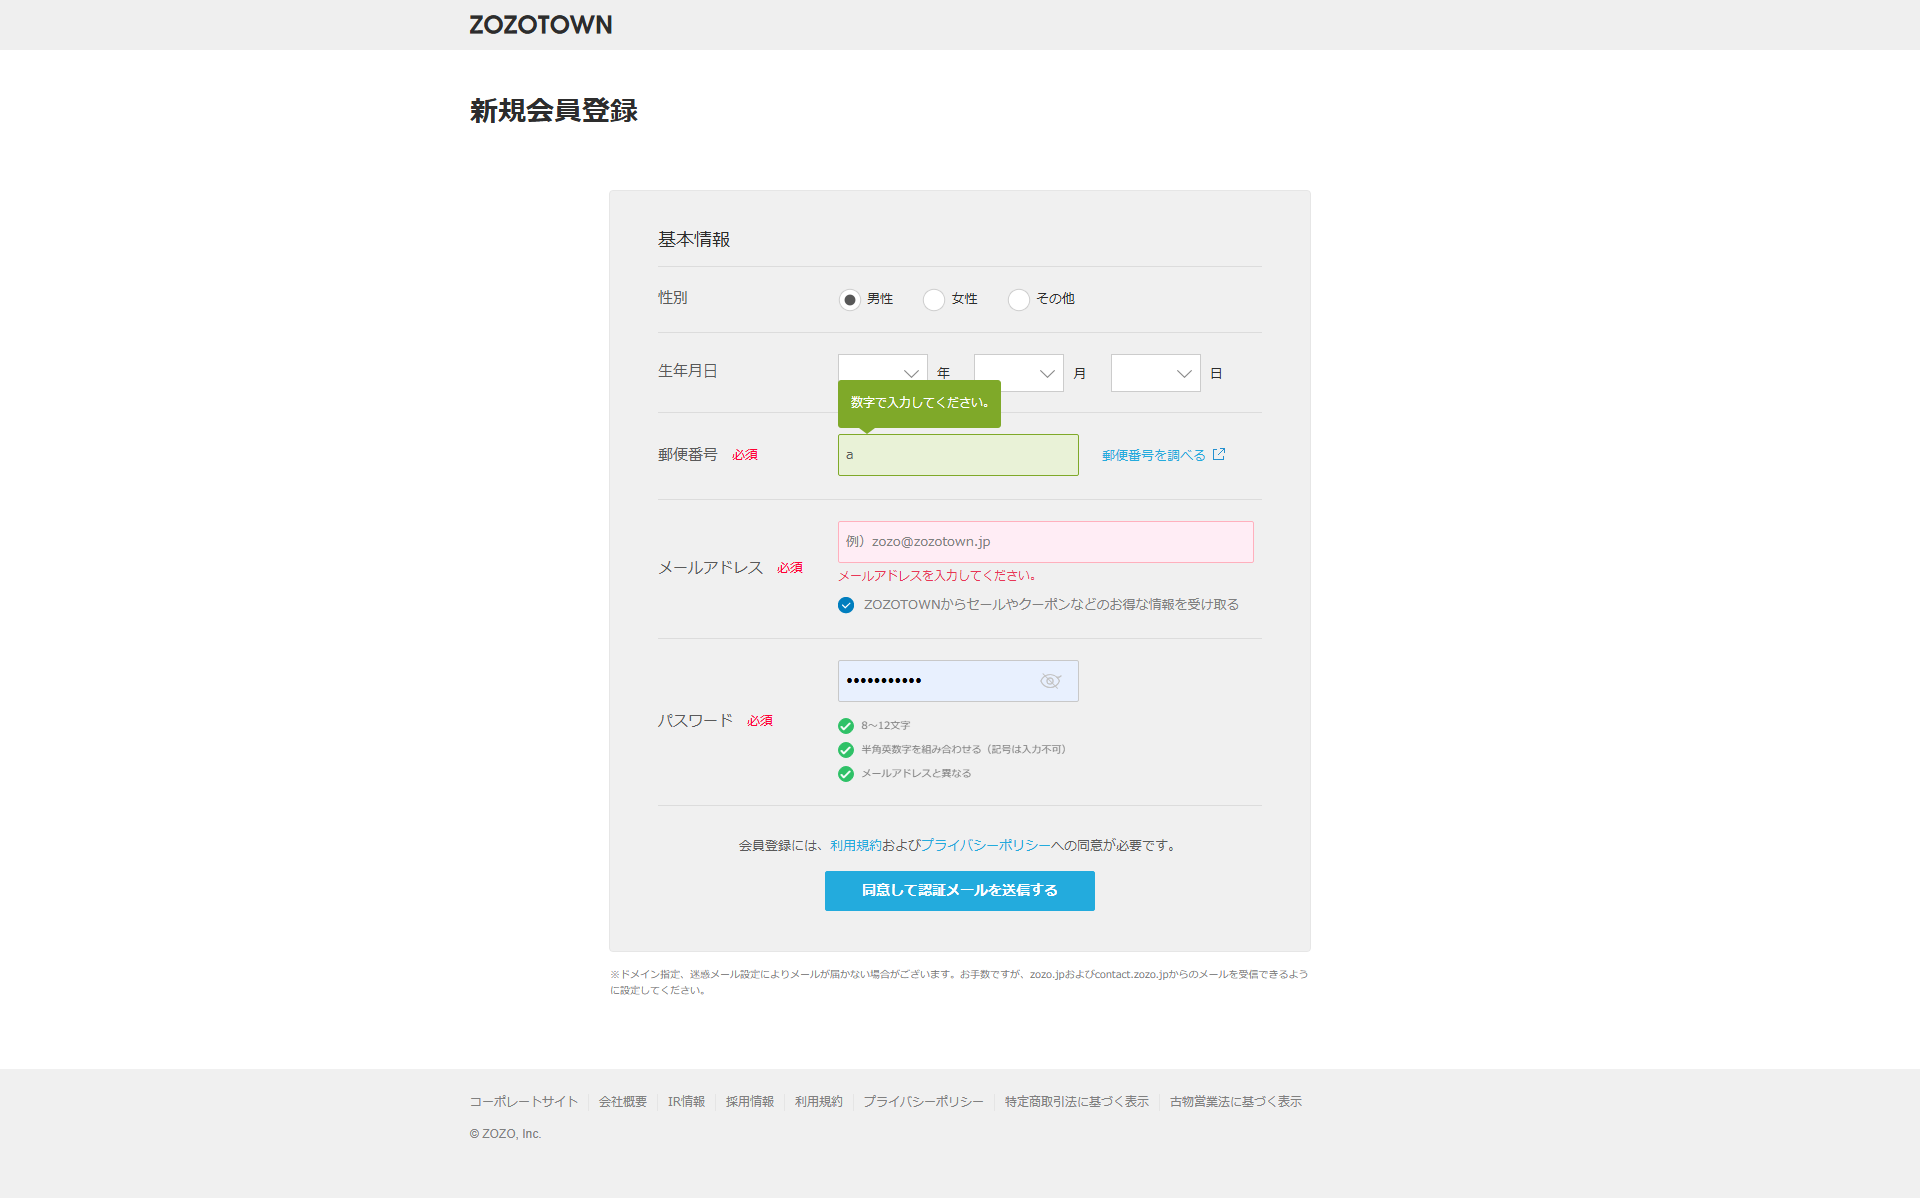Viewport: 1920px width, 1198px height.
Task: Open the プライバシーポリシー footer link
Action: pos(924,1101)
